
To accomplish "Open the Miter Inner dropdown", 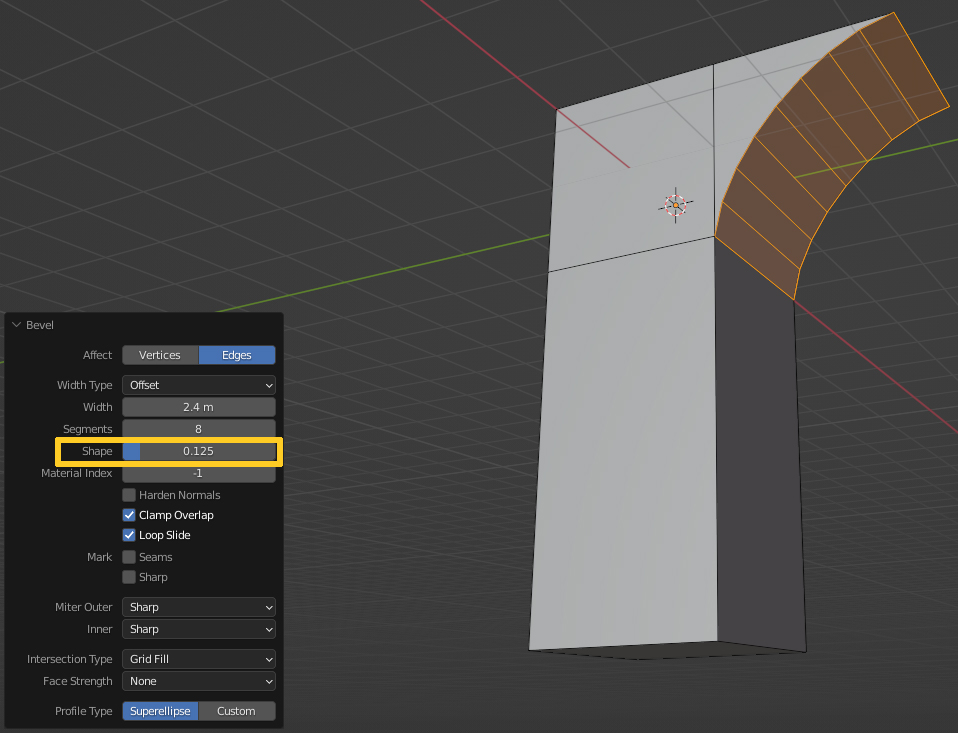I will click(x=198, y=629).
